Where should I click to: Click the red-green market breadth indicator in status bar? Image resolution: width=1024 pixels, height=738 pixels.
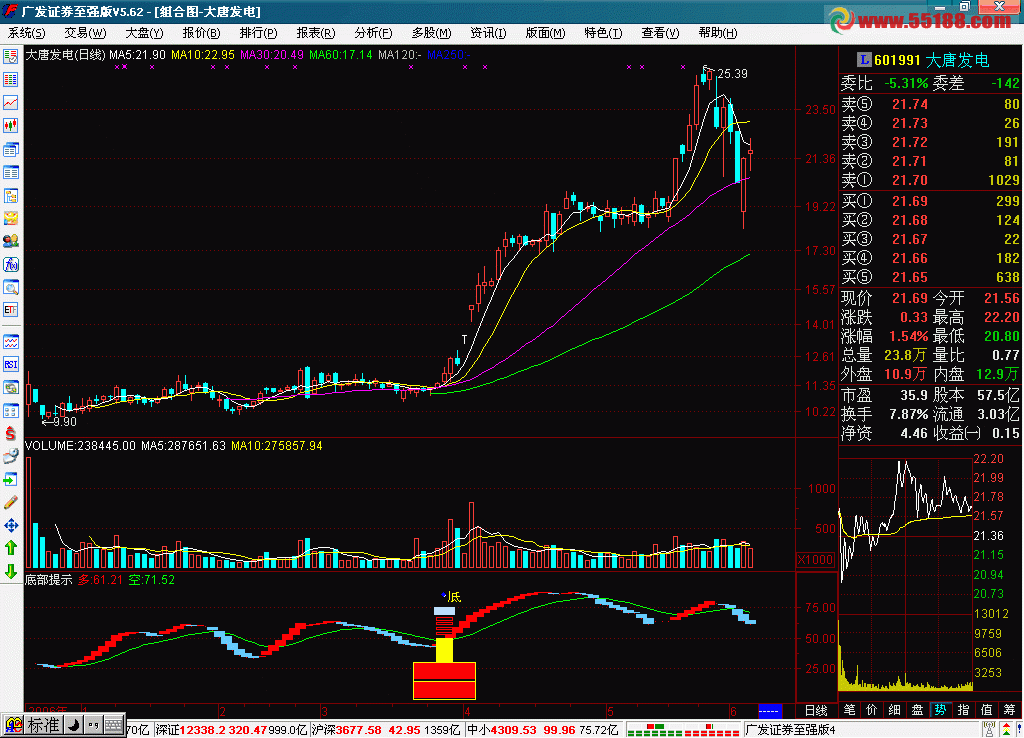click(x=683, y=730)
